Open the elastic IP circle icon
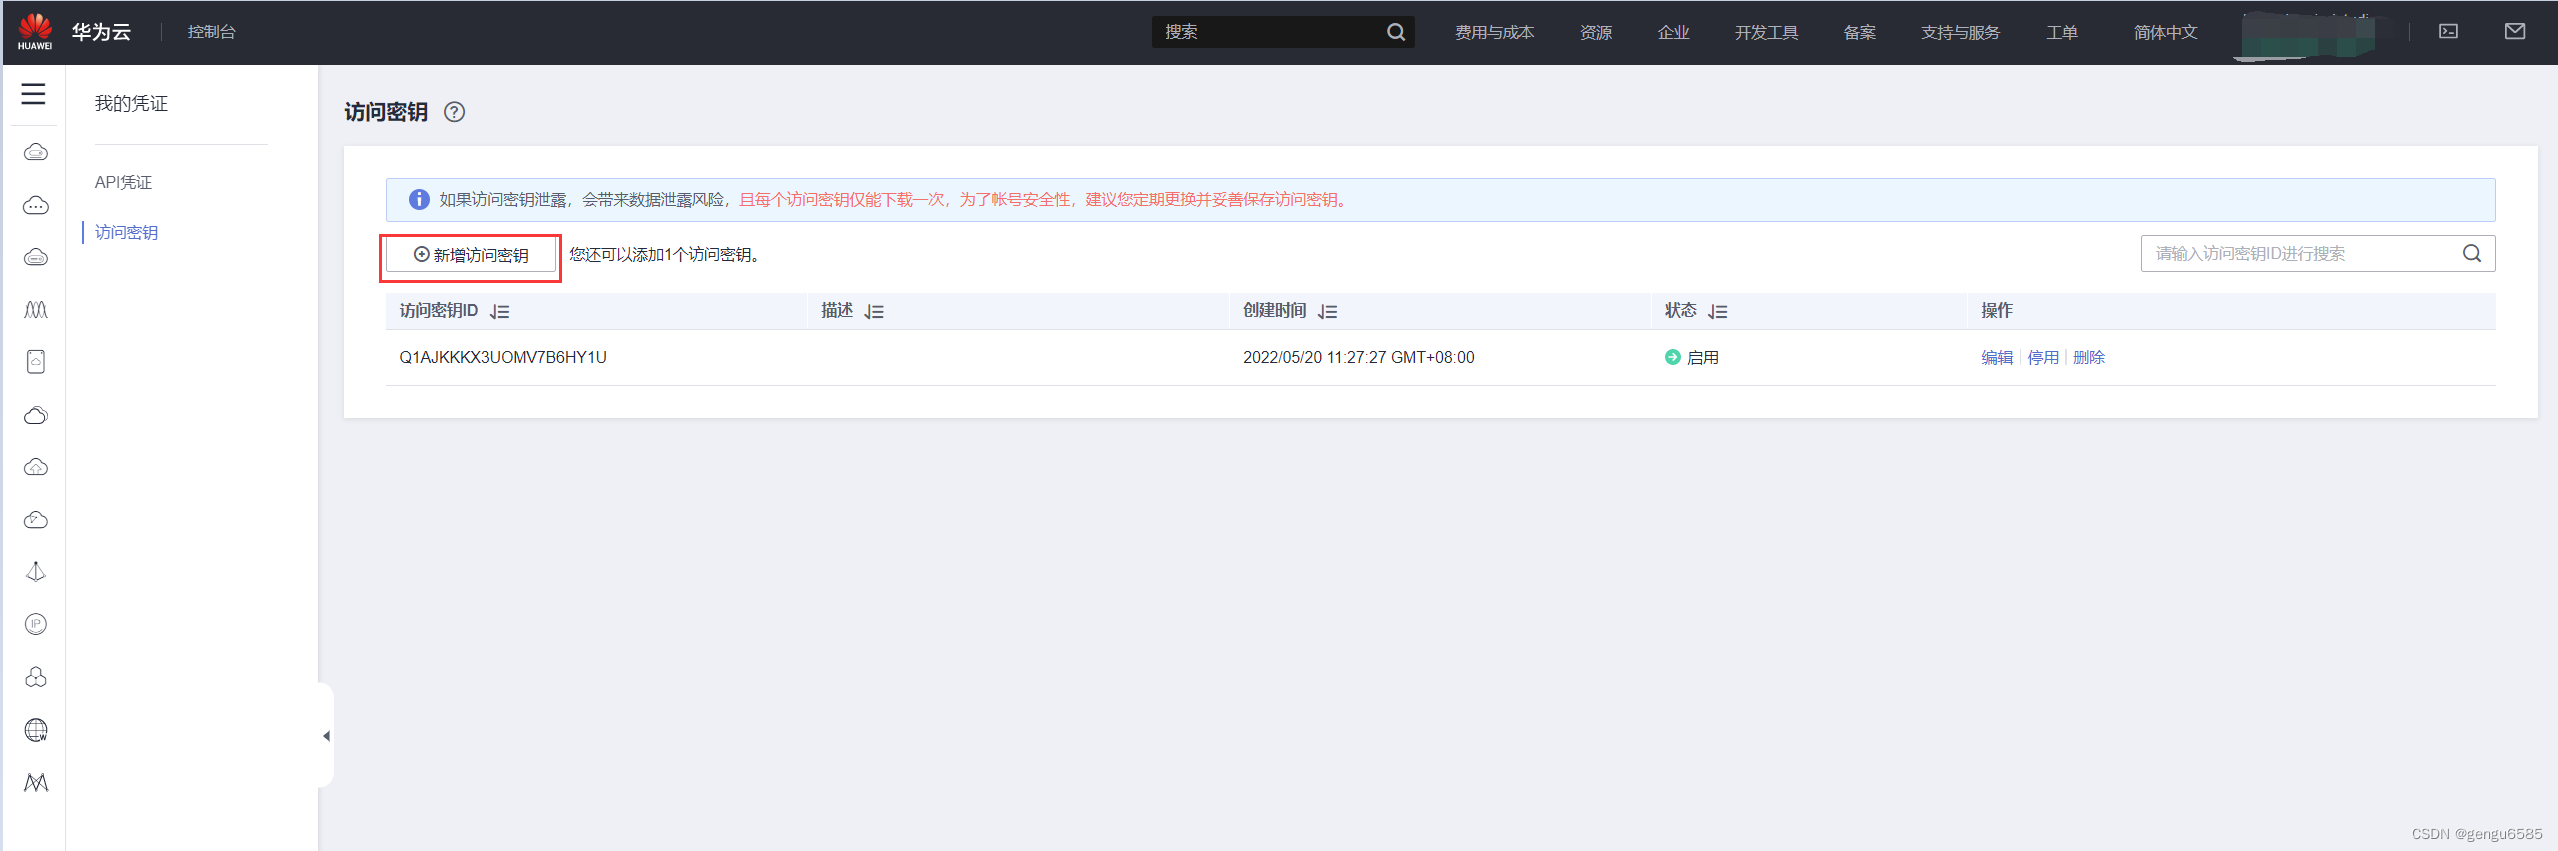 (x=36, y=624)
